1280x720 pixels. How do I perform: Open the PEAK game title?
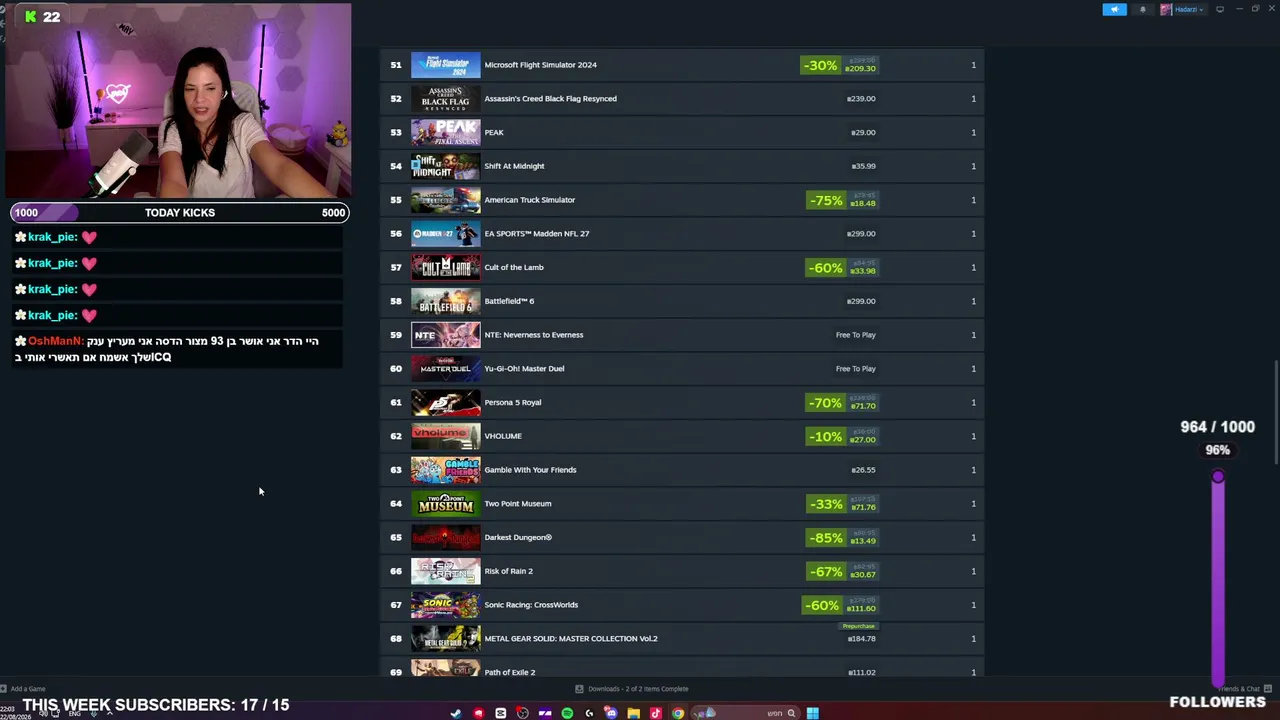click(x=494, y=132)
